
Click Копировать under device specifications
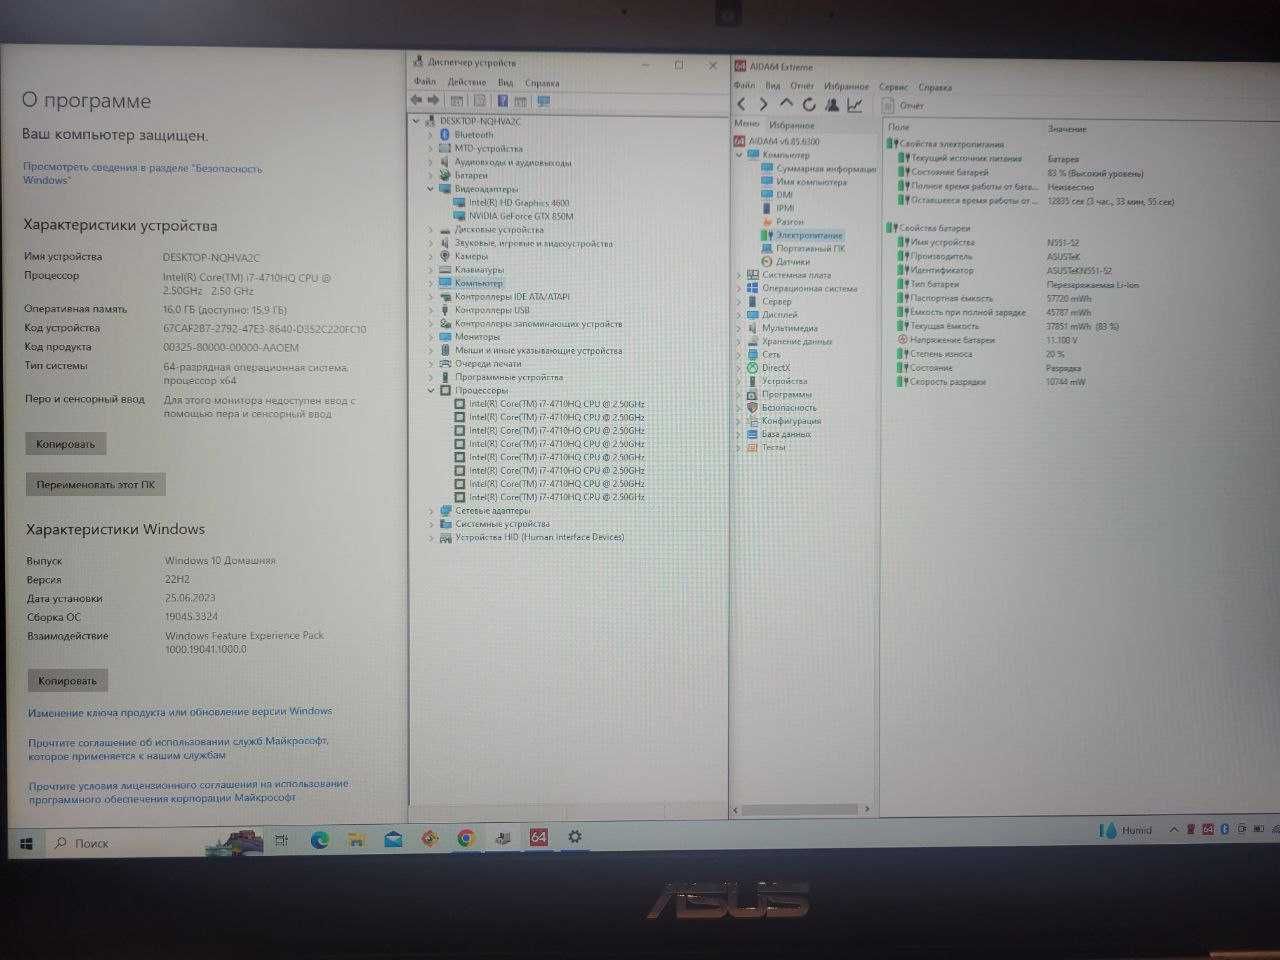(66, 444)
